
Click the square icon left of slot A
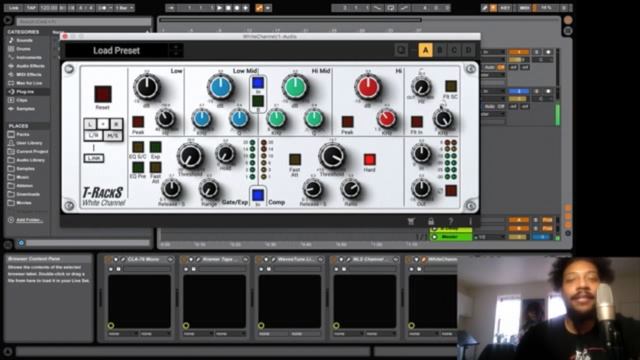tap(401, 50)
